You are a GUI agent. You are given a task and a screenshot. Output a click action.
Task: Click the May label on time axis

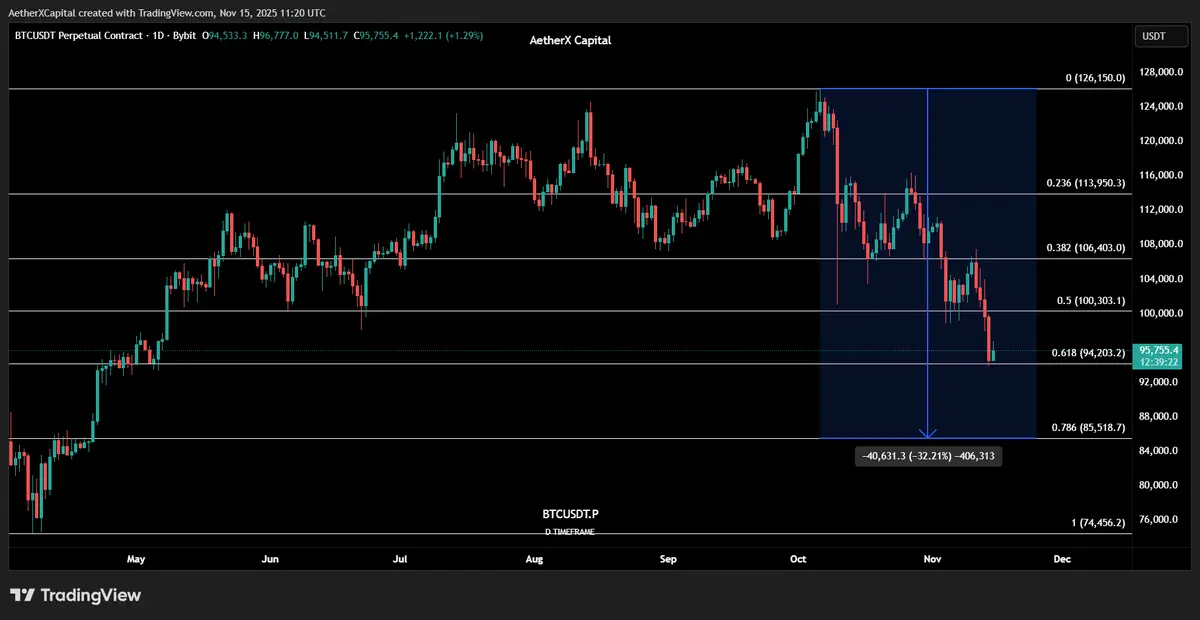pyautogui.click(x=136, y=560)
